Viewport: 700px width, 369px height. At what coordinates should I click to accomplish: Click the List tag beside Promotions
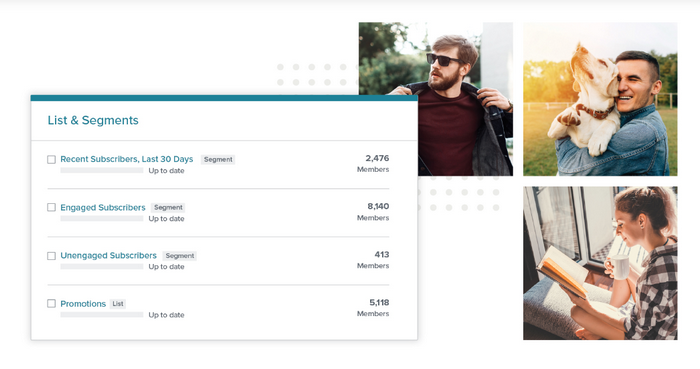118,304
